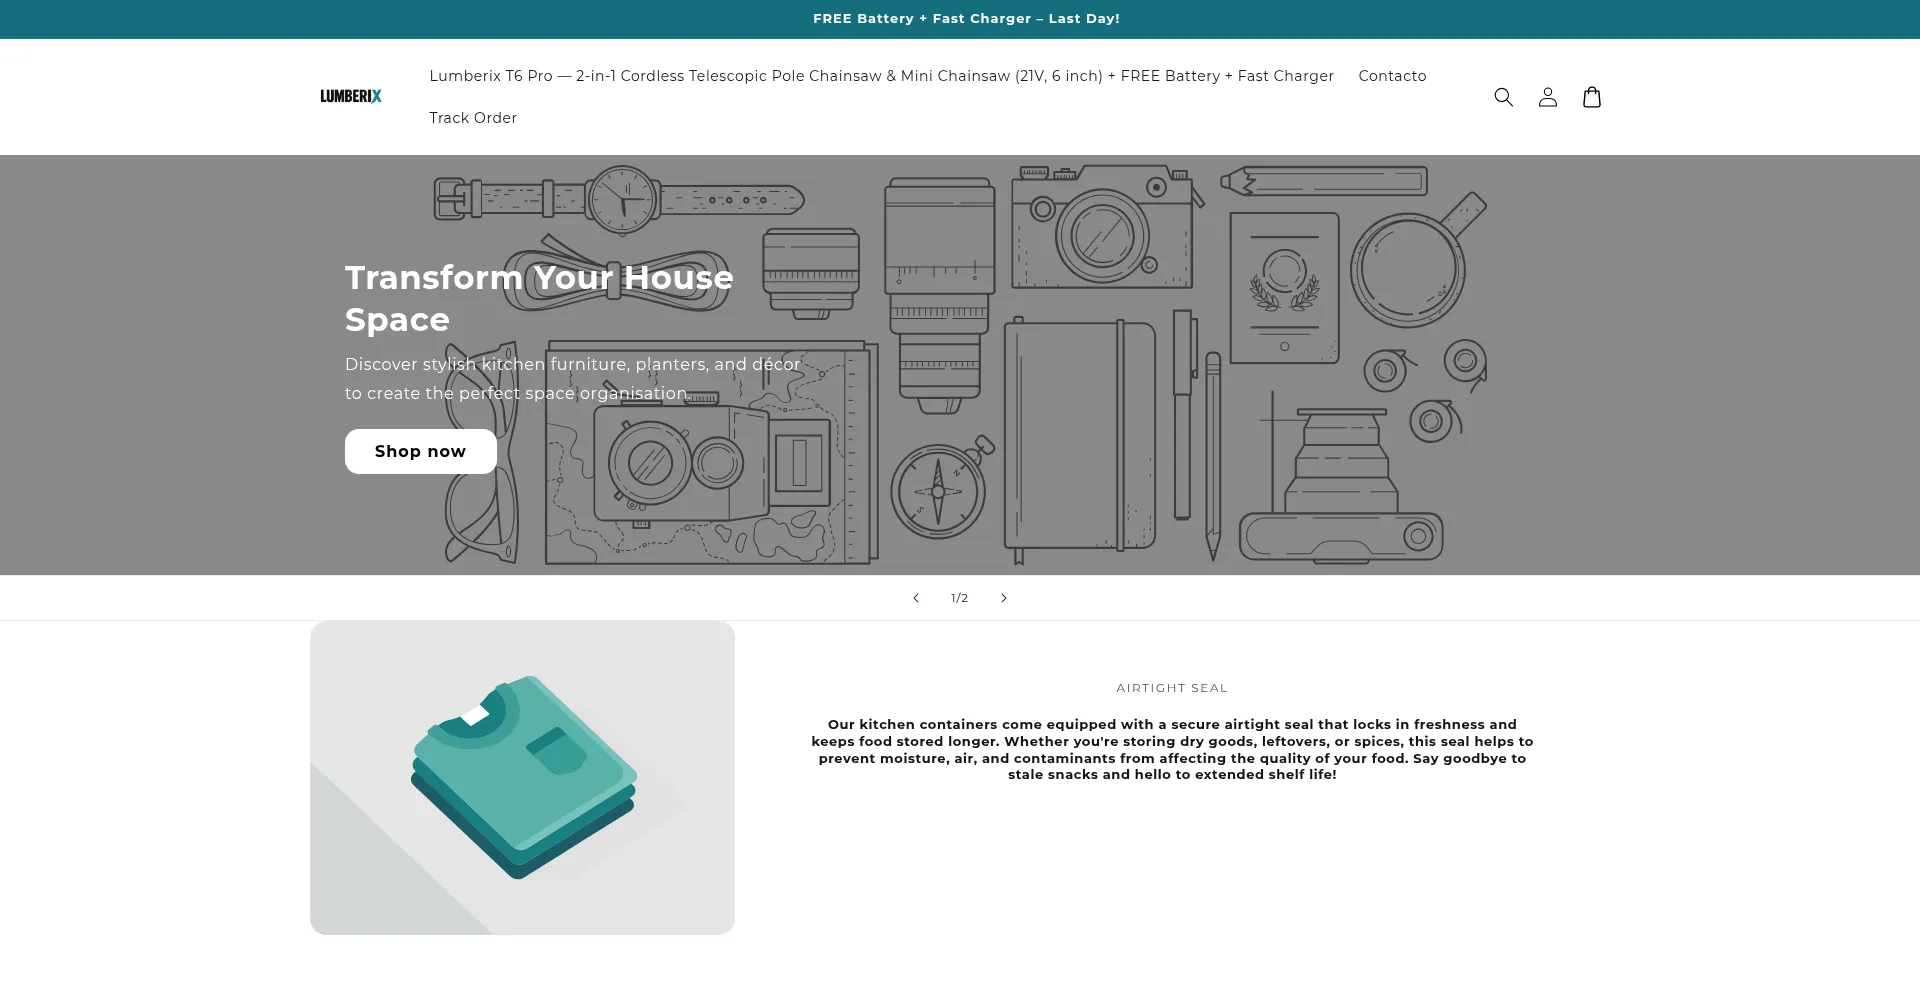The image size is (1920, 993).
Task: Open Lumberix T6 Pro product menu link
Action: point(881,76)
